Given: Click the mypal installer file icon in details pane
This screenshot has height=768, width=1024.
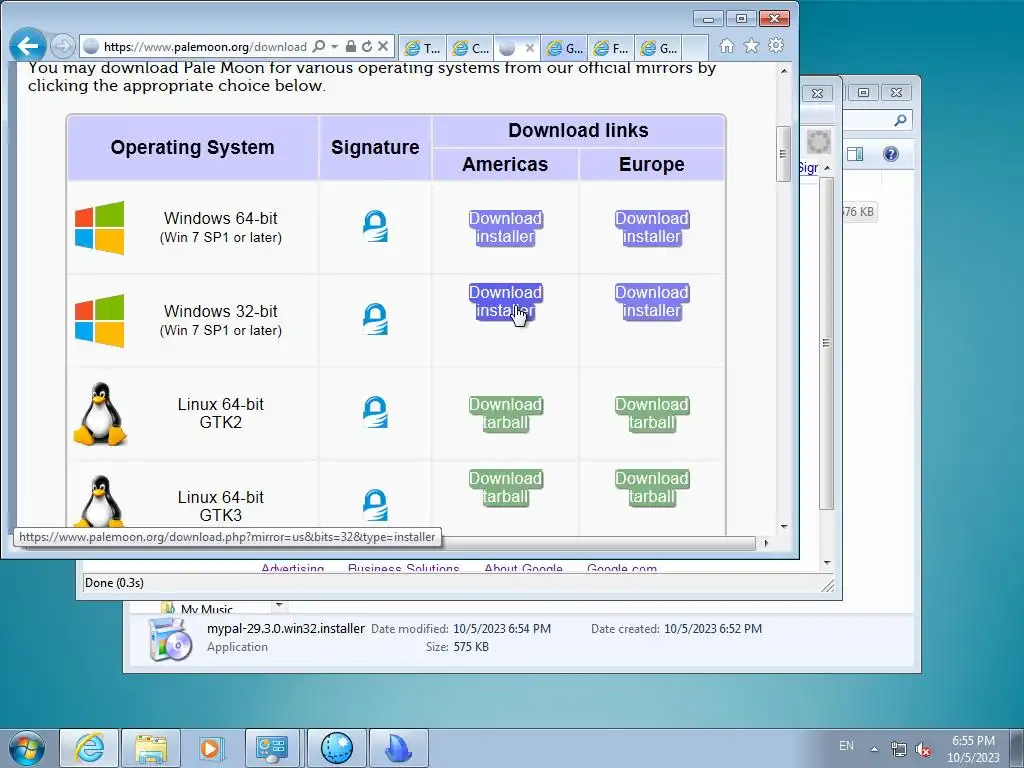Looking at the screenshot, I should (170, 639).
